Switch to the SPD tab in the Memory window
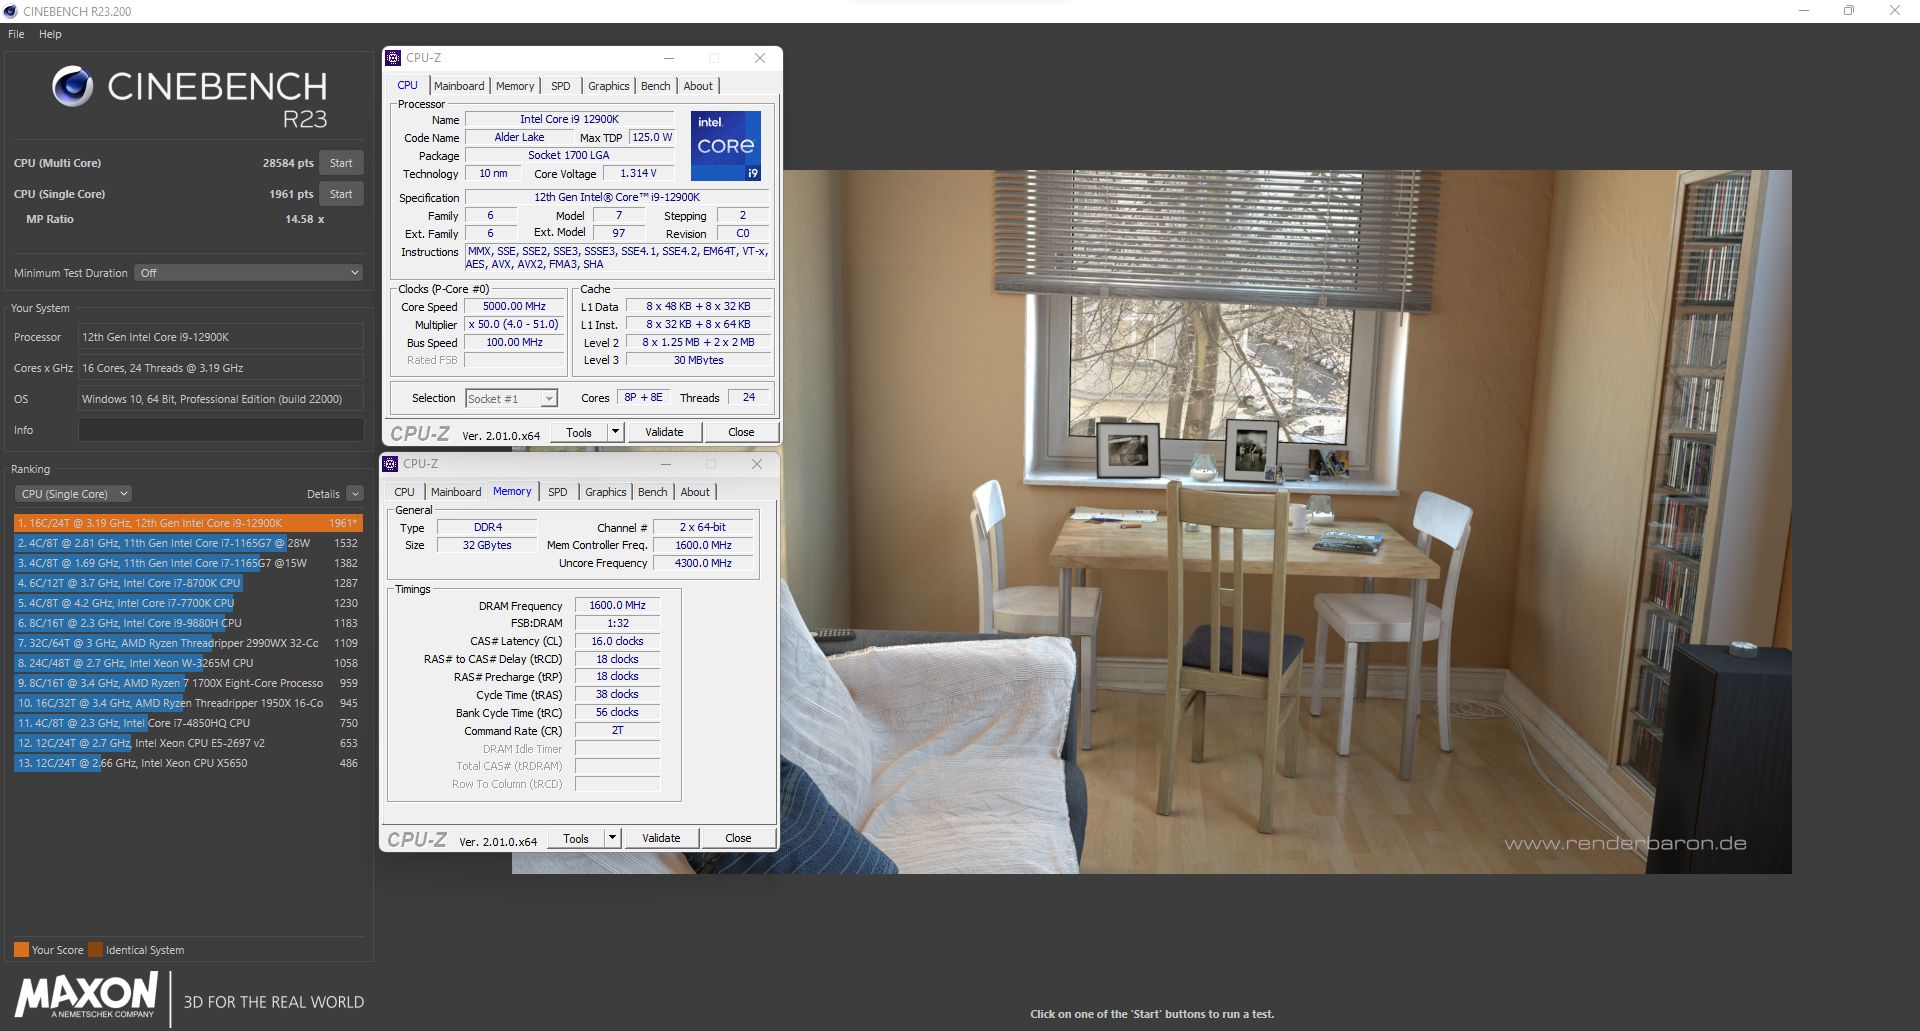This screenshot has width=1920, height=1031. click(558, 491)
